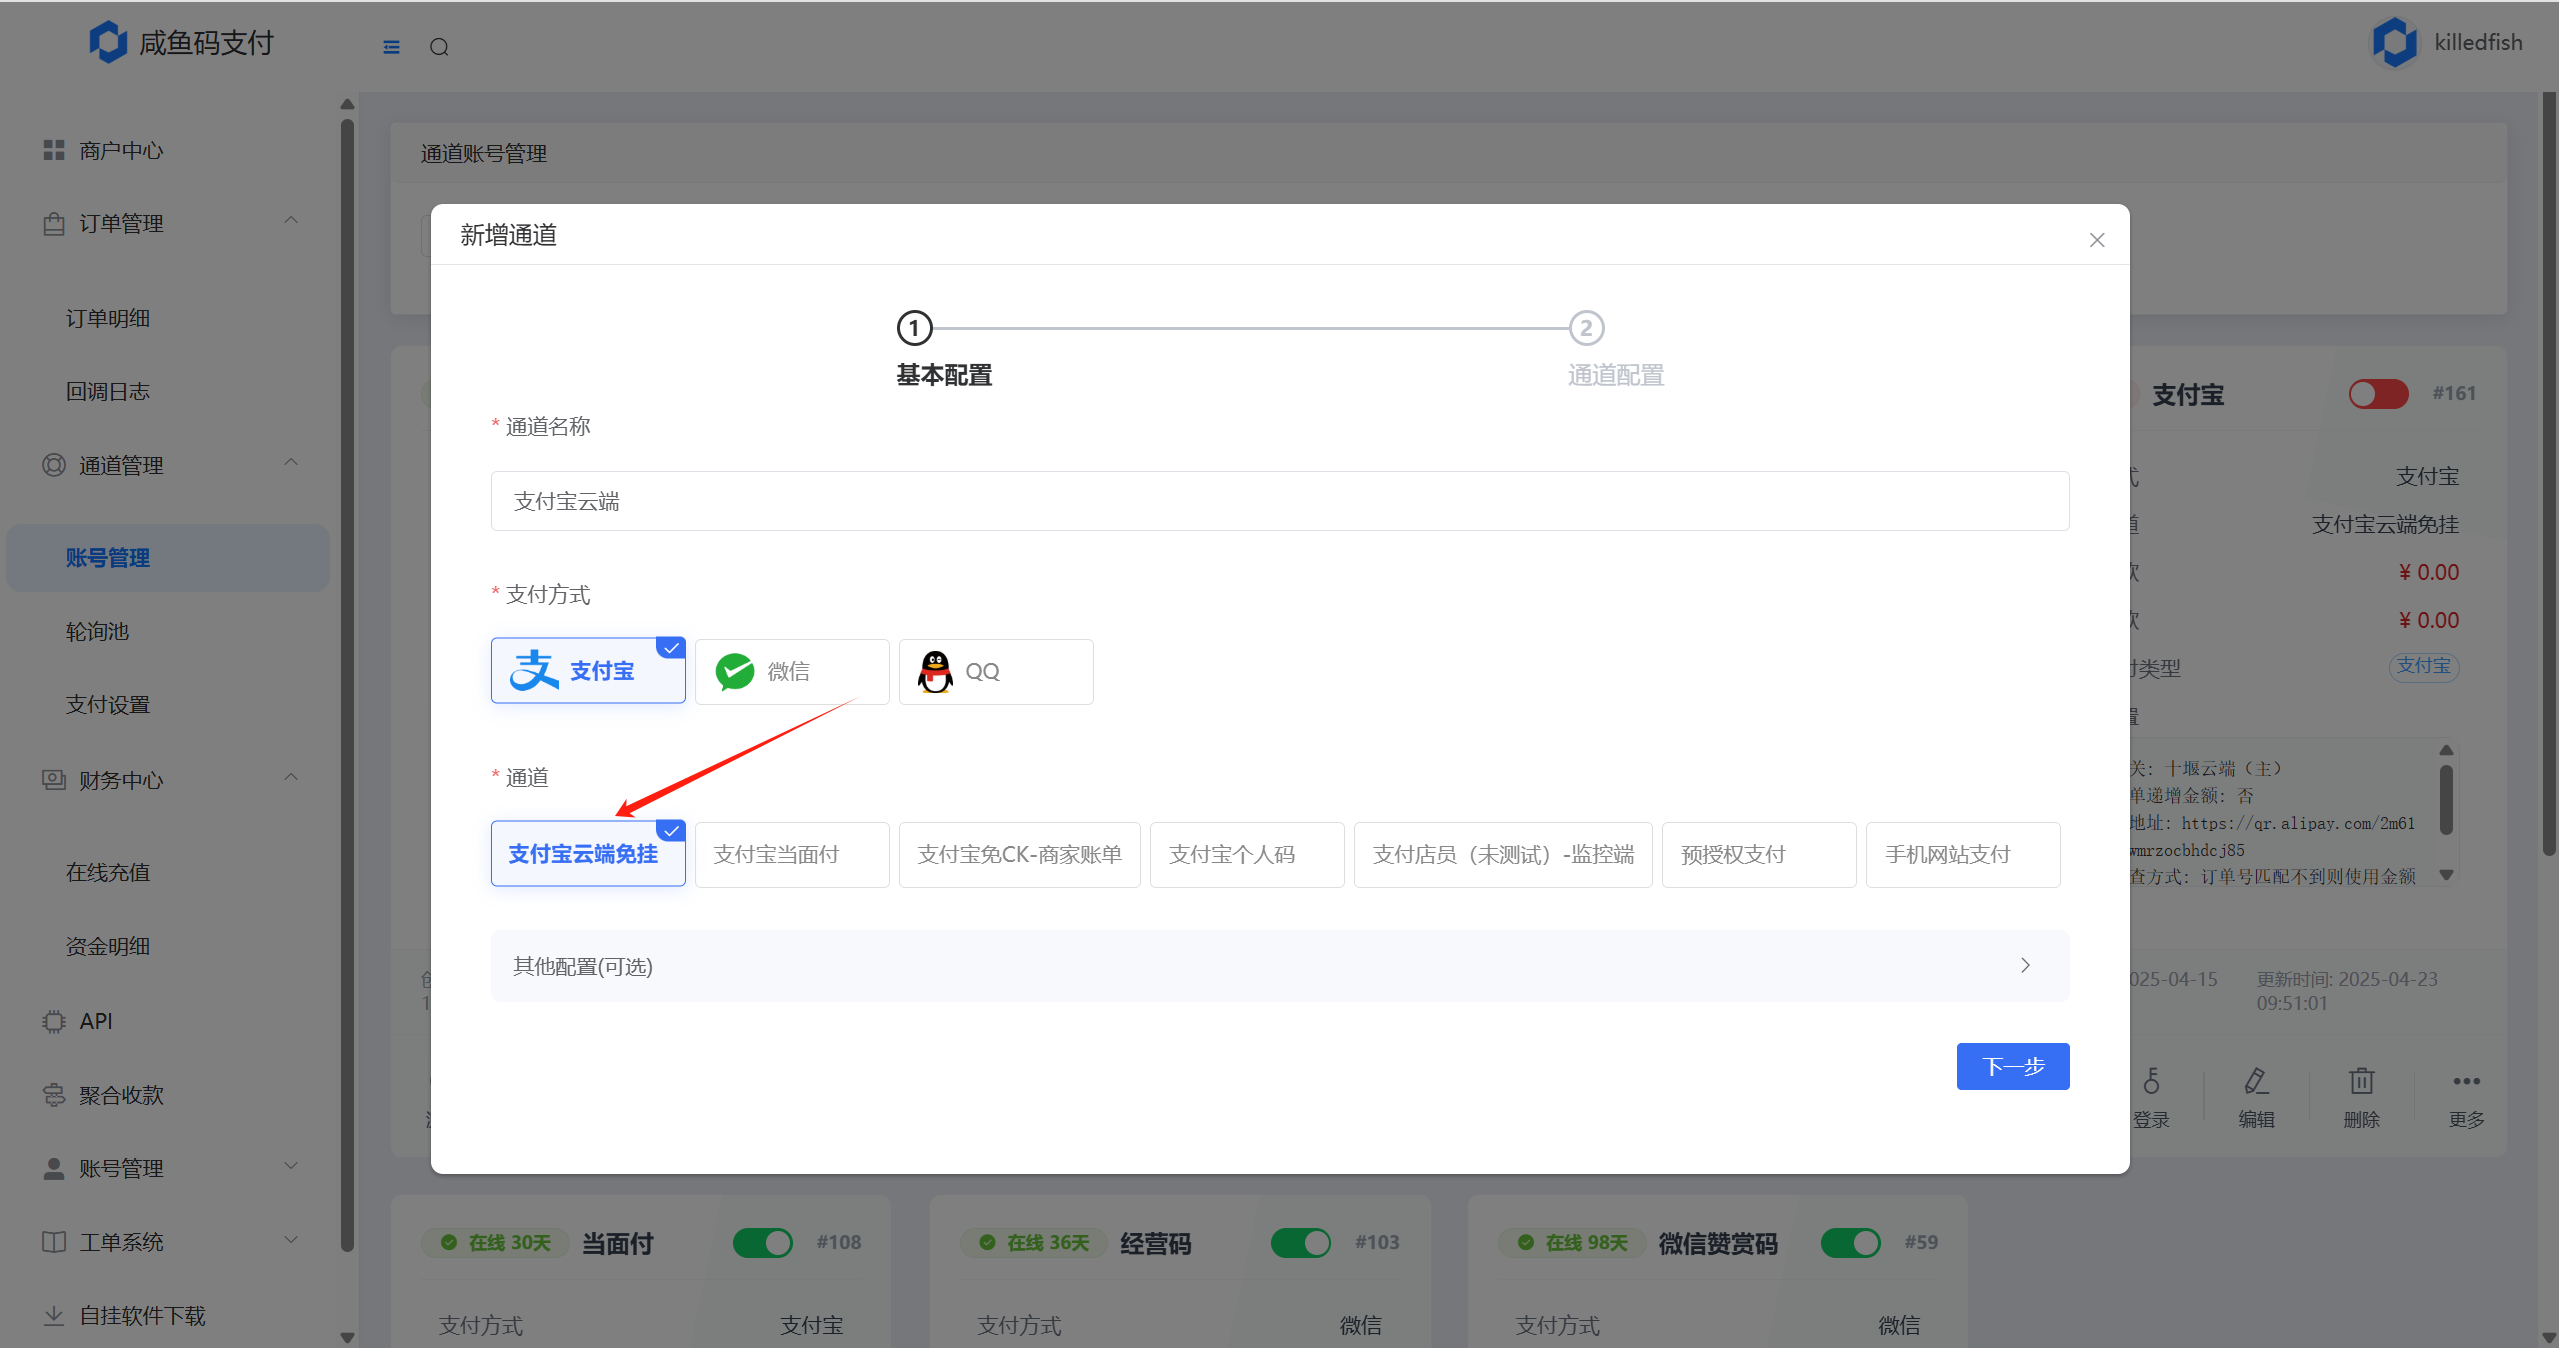
Task: Expand the 工单系统 sidebar group
Action: 291,1240
